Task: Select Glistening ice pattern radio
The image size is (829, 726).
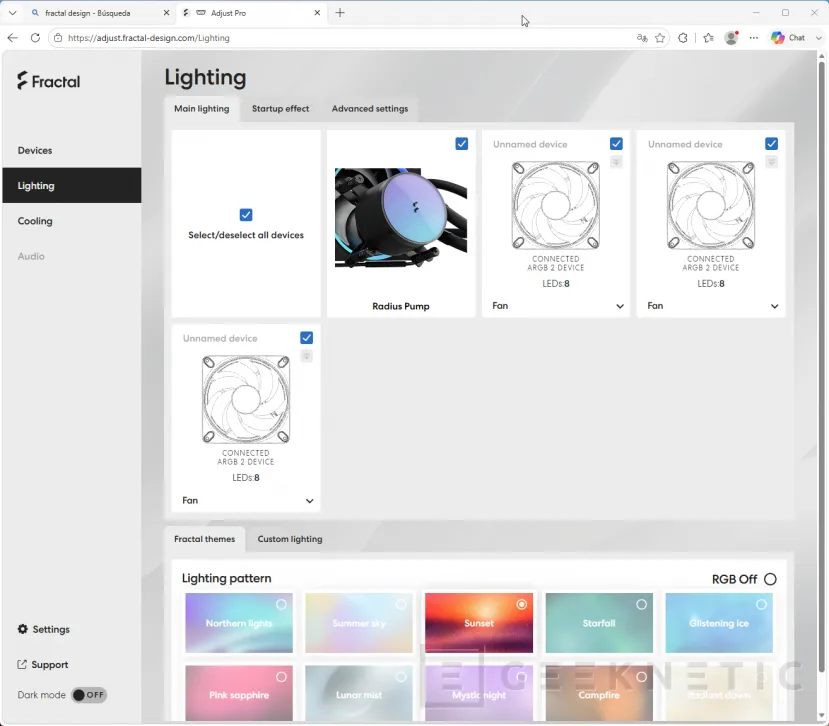Action: point(761,604)
